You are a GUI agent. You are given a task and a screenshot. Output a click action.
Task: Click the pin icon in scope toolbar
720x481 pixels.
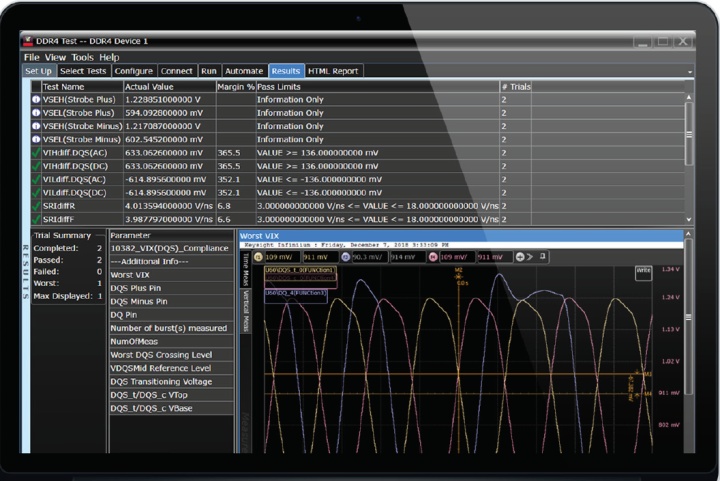[542, 256]
